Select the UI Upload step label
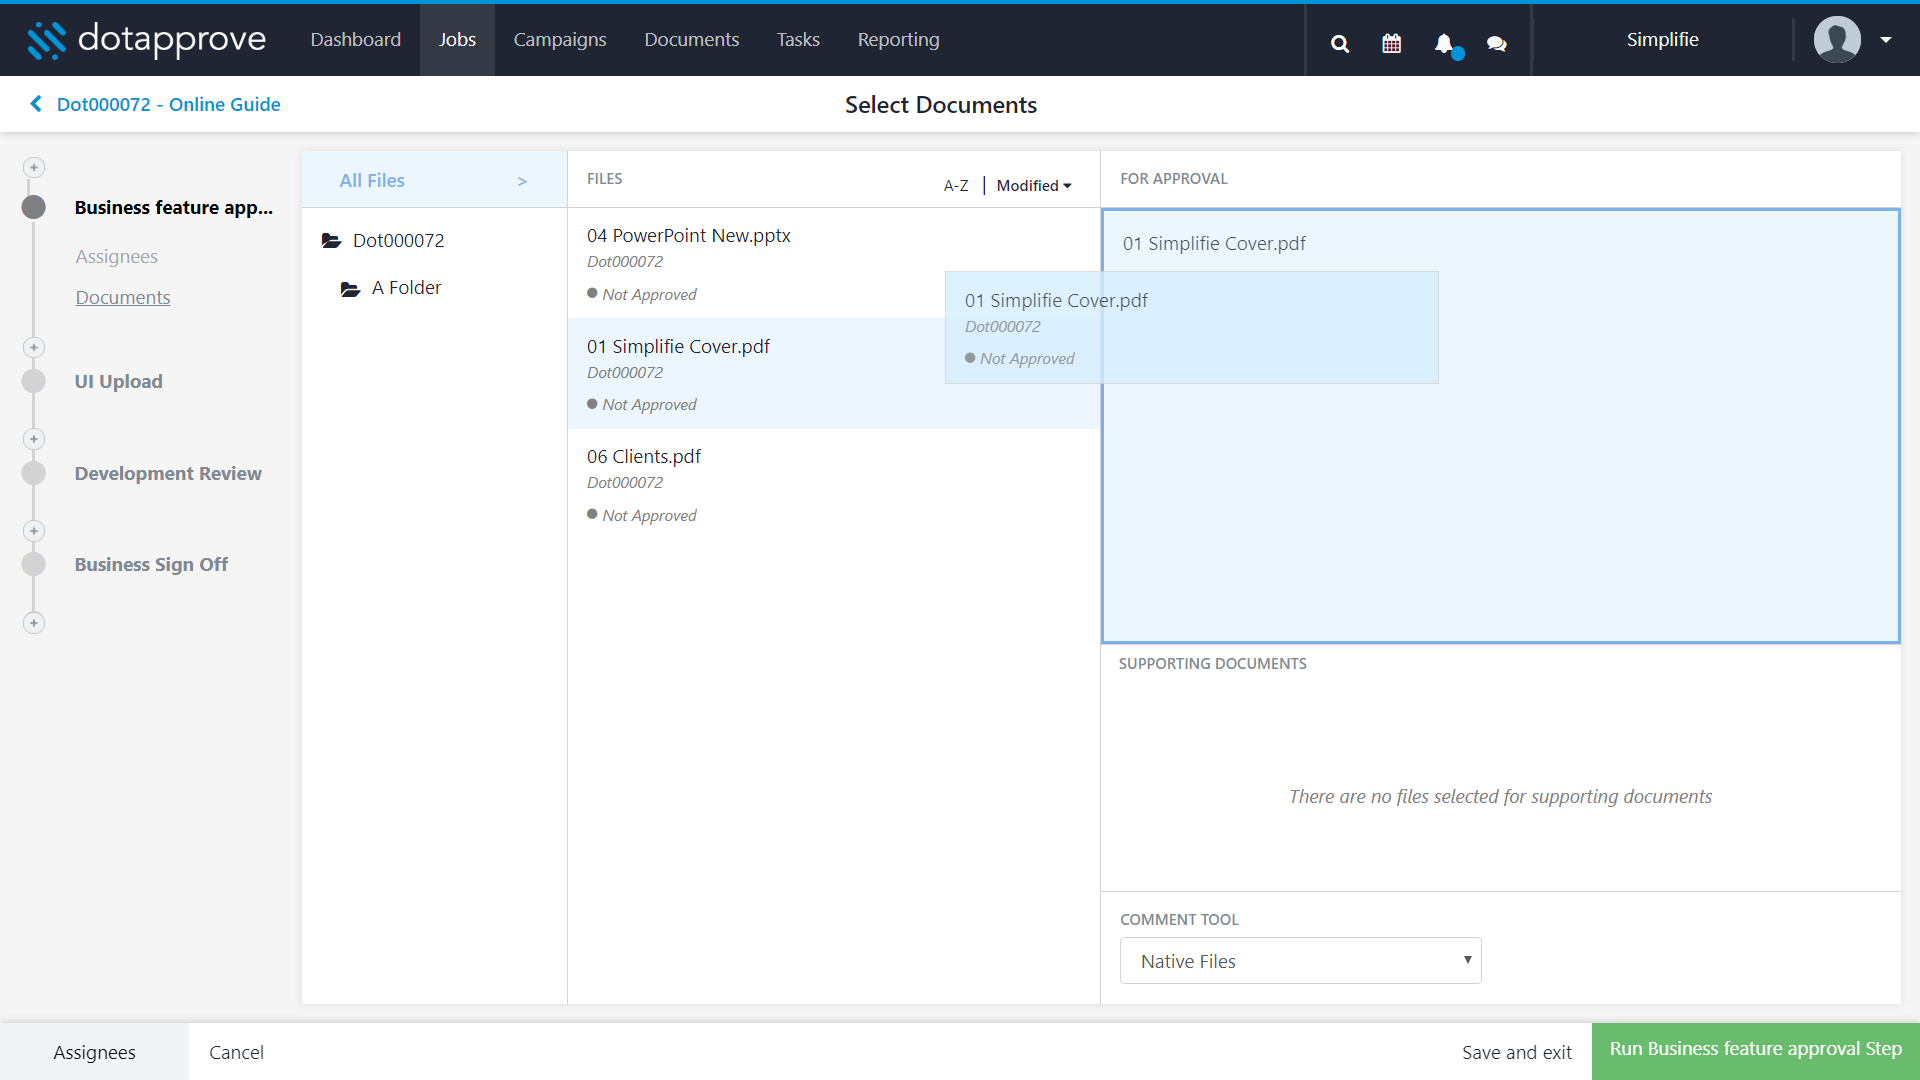 [119, 382]
